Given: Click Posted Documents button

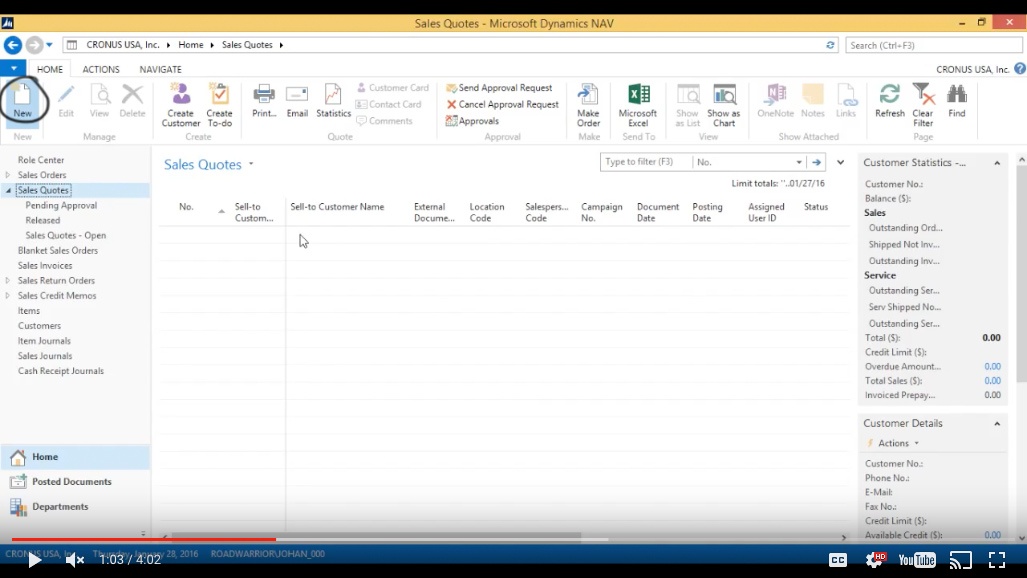Looking at the screenshot, I should tap(75, 482).
